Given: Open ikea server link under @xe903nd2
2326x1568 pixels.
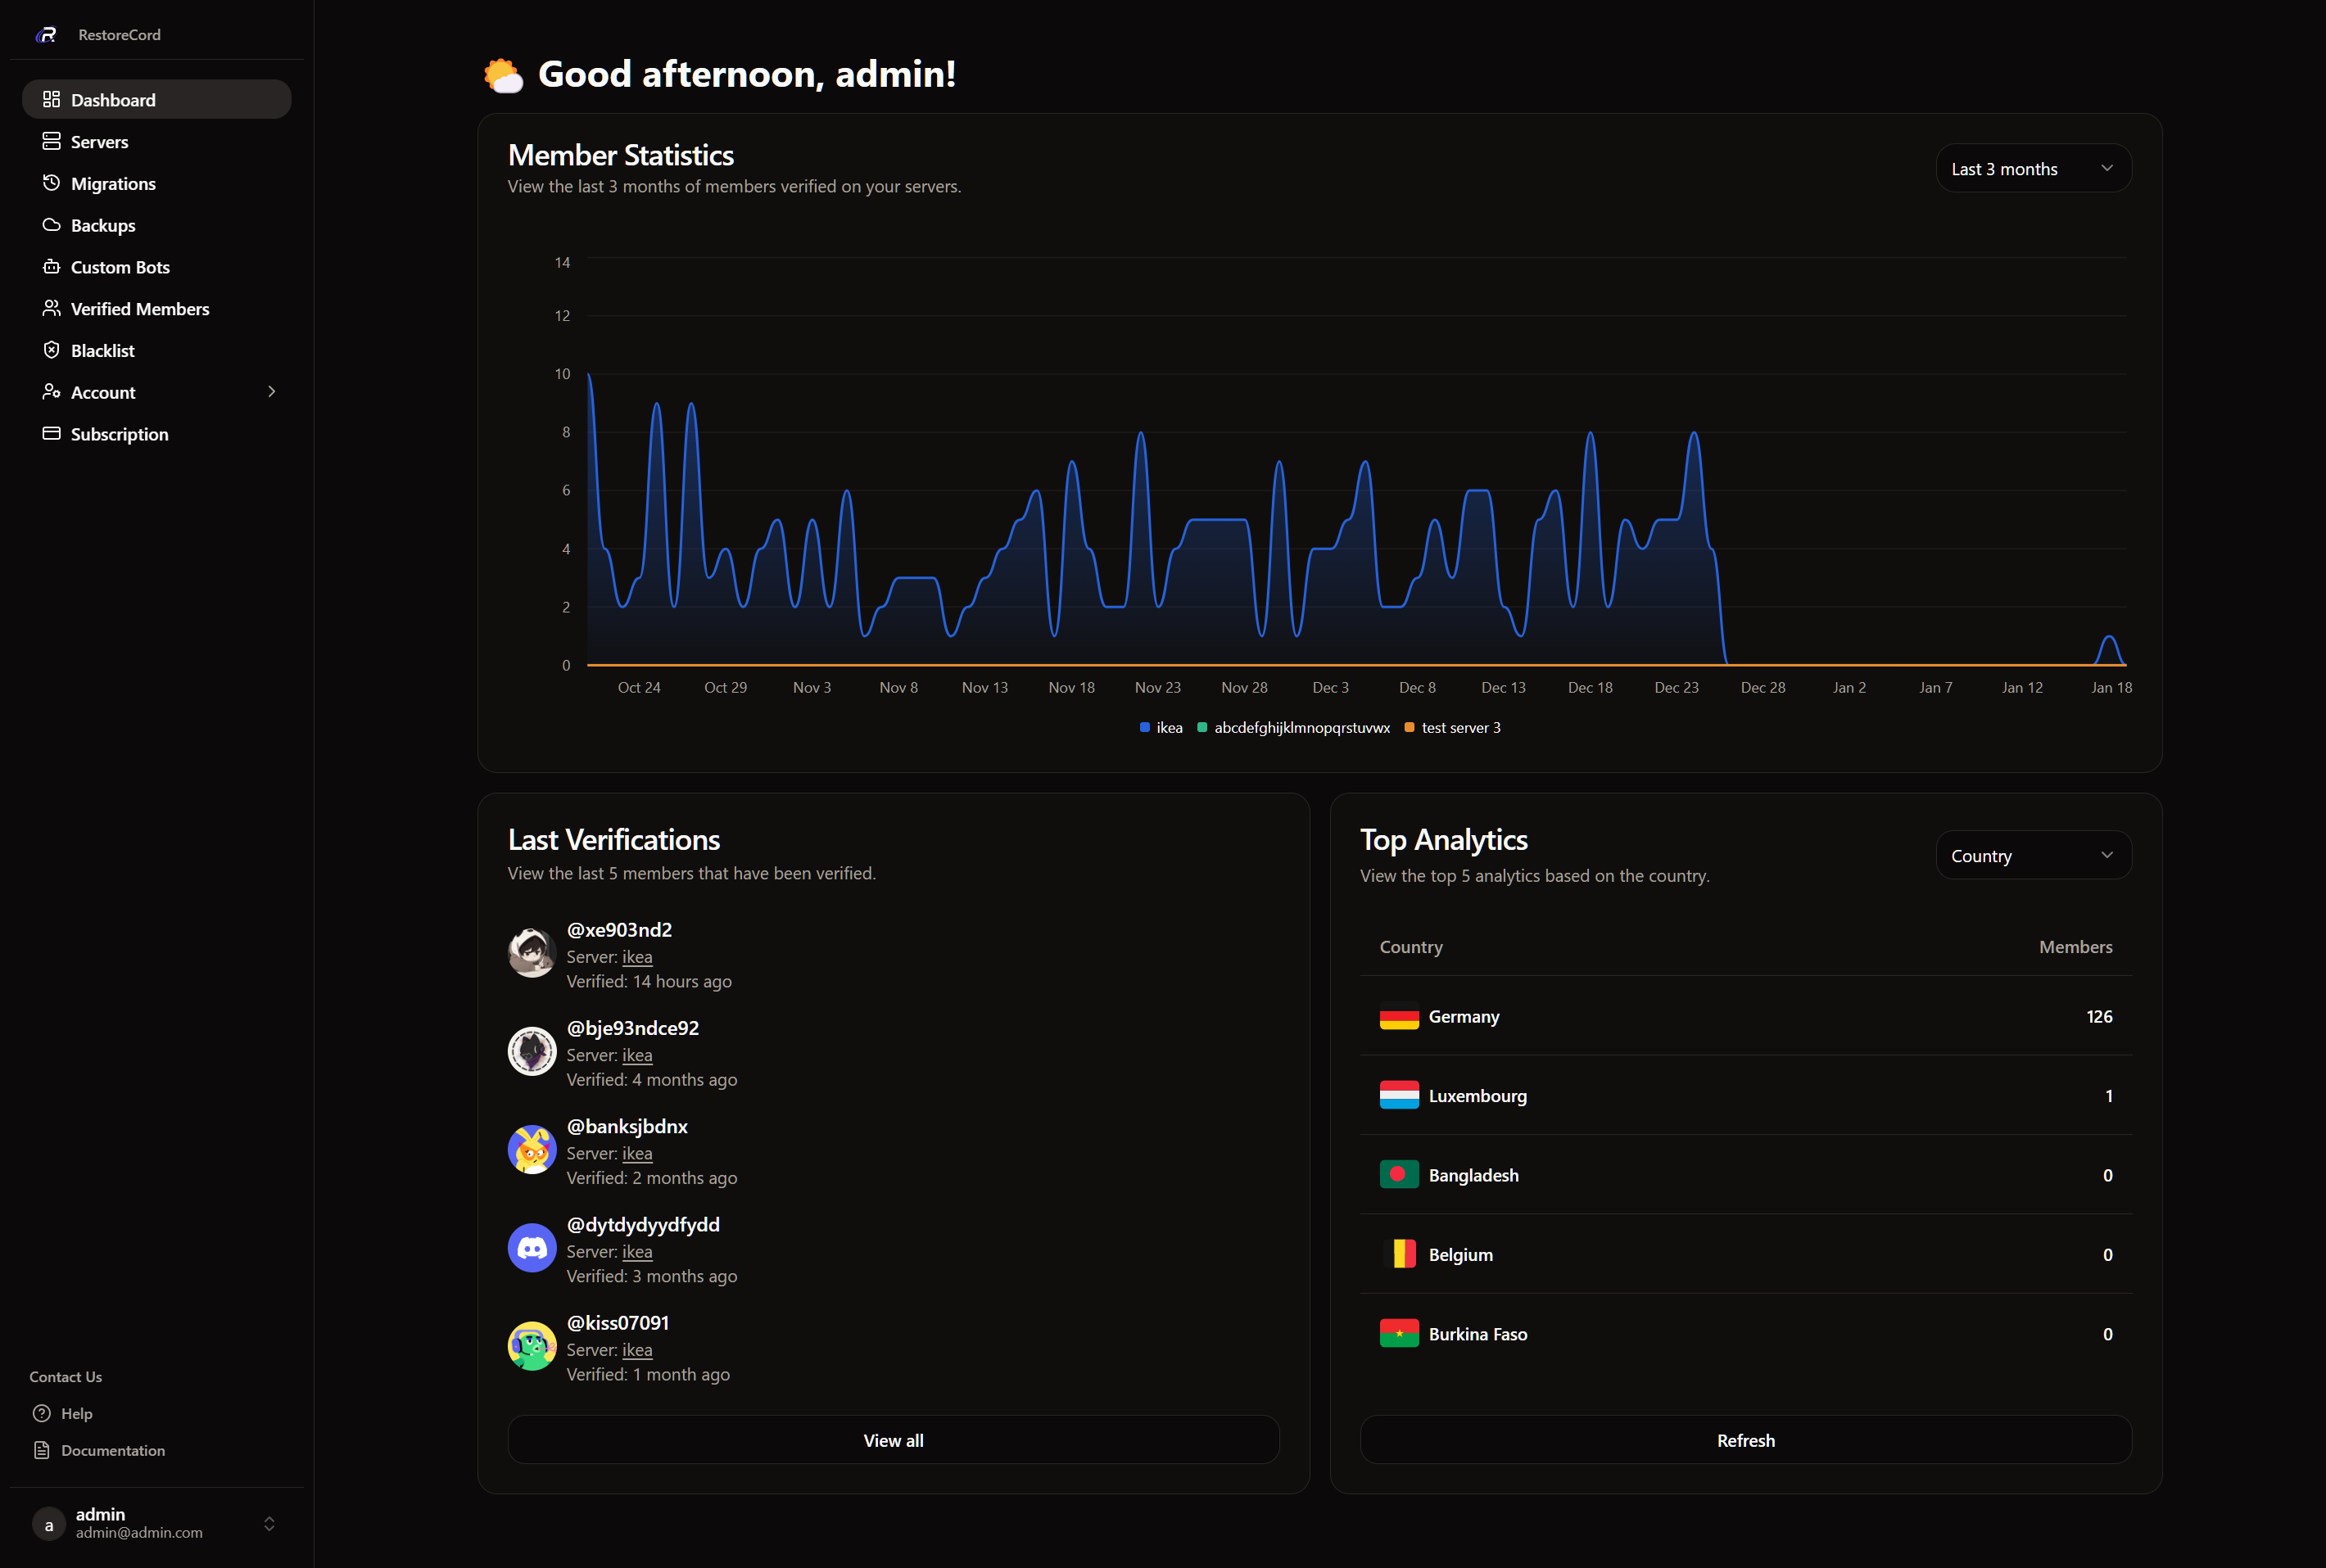Looking at the screenshot, I should 637,957.
